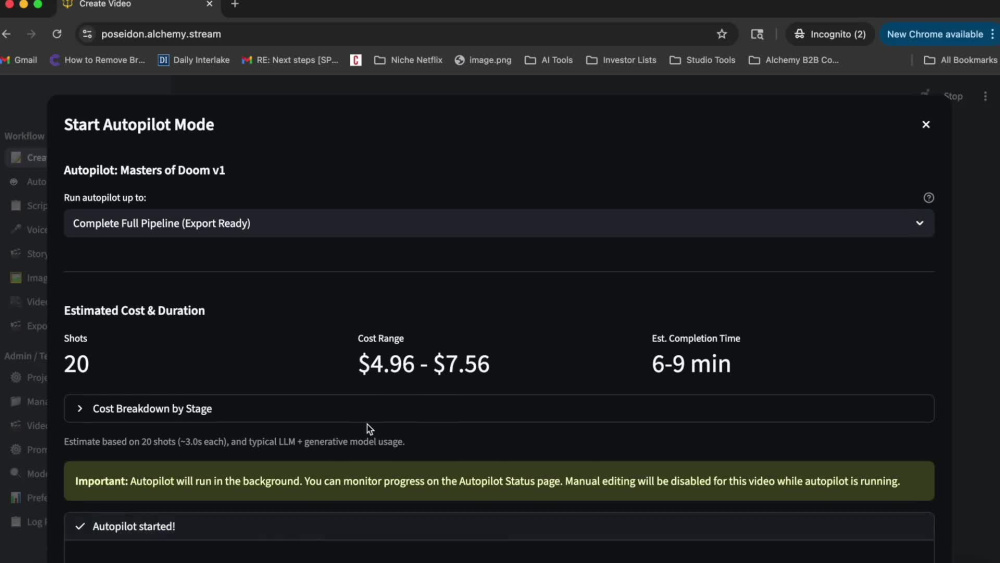Select Voice item in sidebar
This screenshot has width=1000, height=563.
tap(26, 230)
